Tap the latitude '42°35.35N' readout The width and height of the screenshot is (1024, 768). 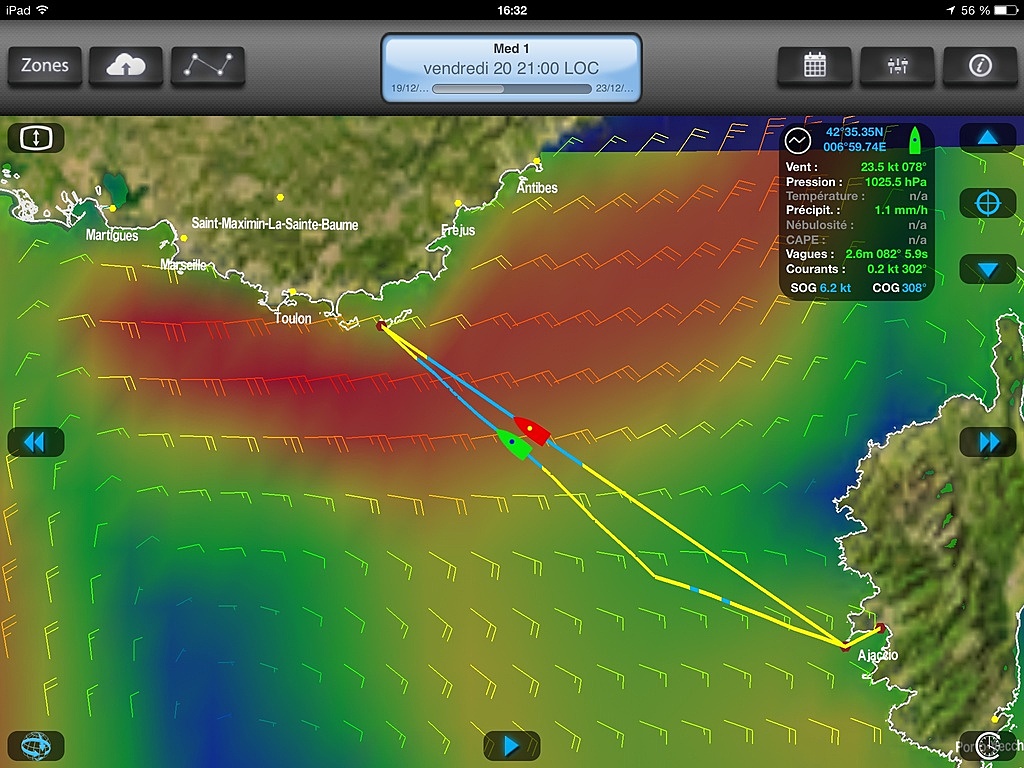854,132
